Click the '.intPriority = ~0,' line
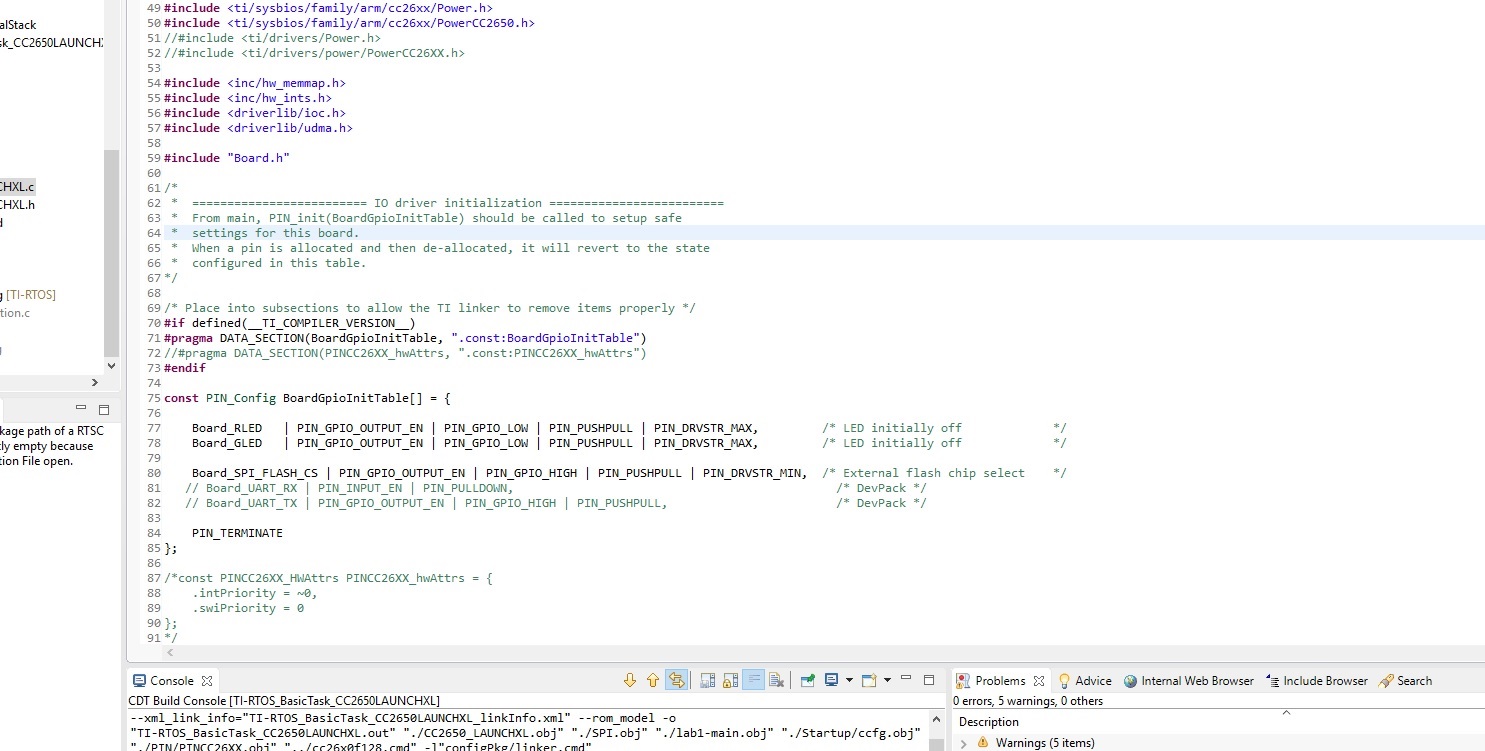Image resolution: width=1485 pixels, height=751 pixels. point(255,593)
